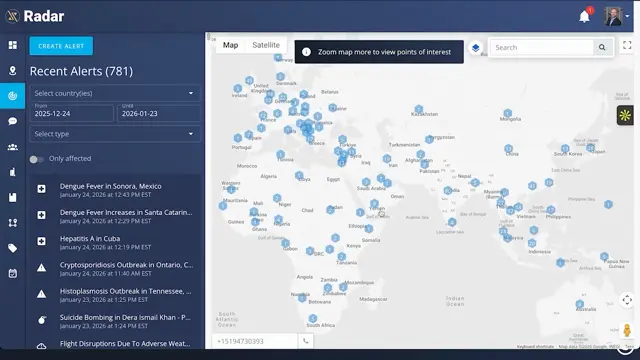Open the location pin sidebar icon
640x360 pixels.
13,71
